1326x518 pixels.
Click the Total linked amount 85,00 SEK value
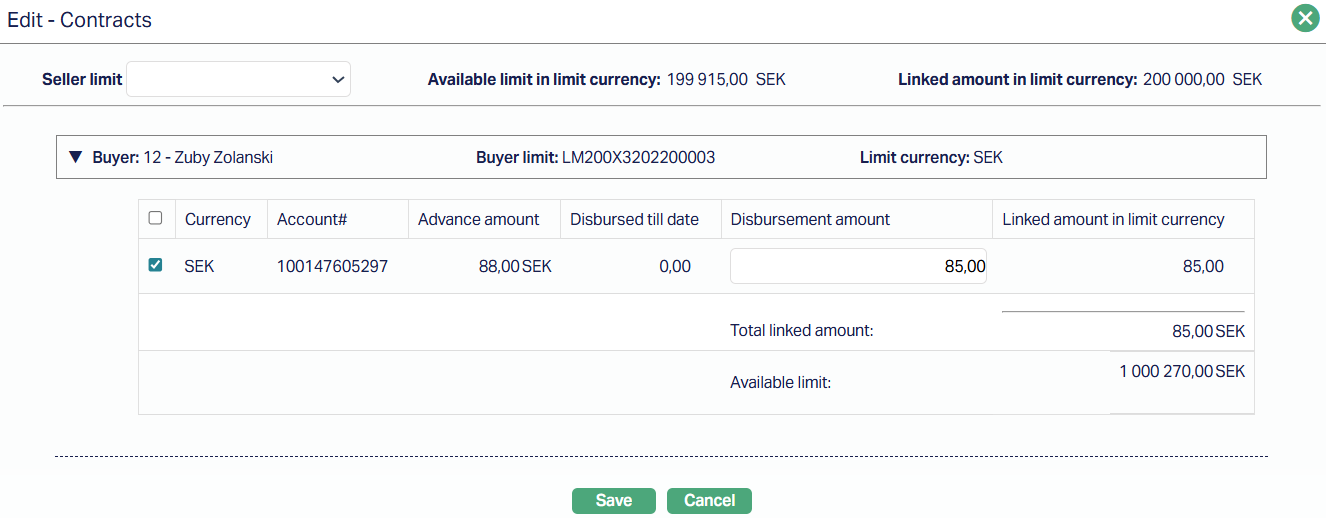click(1208, 331)
